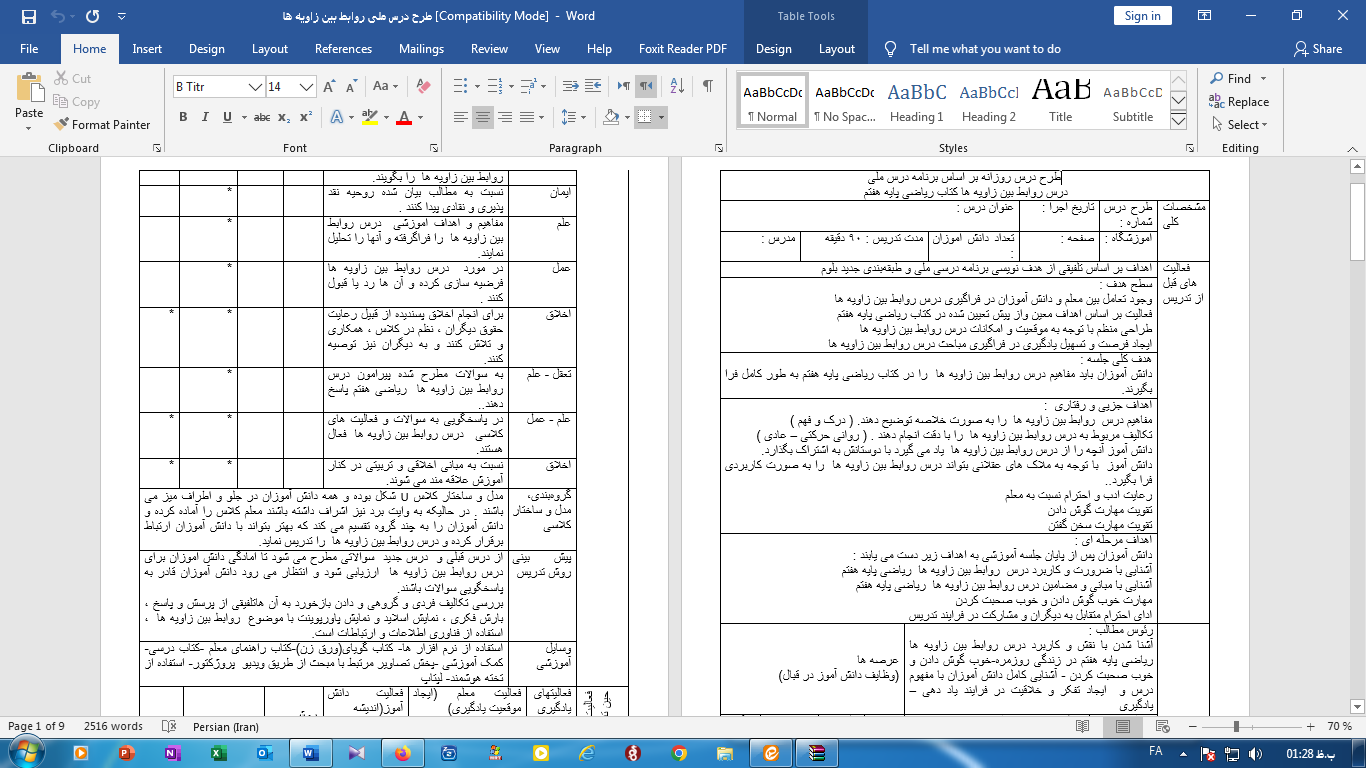Viewport: 1366px width, 768px height.
Task: Switch to the Mailings tab
Action: click(x=421, y=49)
